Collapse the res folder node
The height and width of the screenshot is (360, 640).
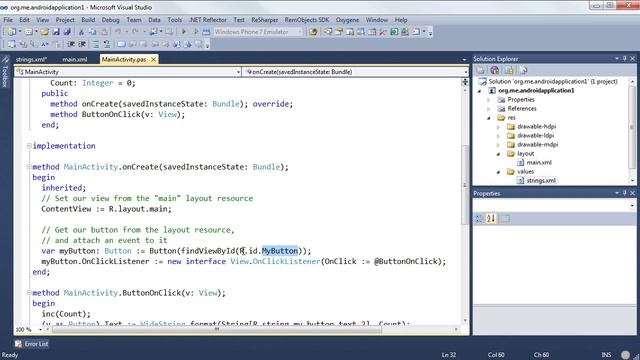coord(489,118)
